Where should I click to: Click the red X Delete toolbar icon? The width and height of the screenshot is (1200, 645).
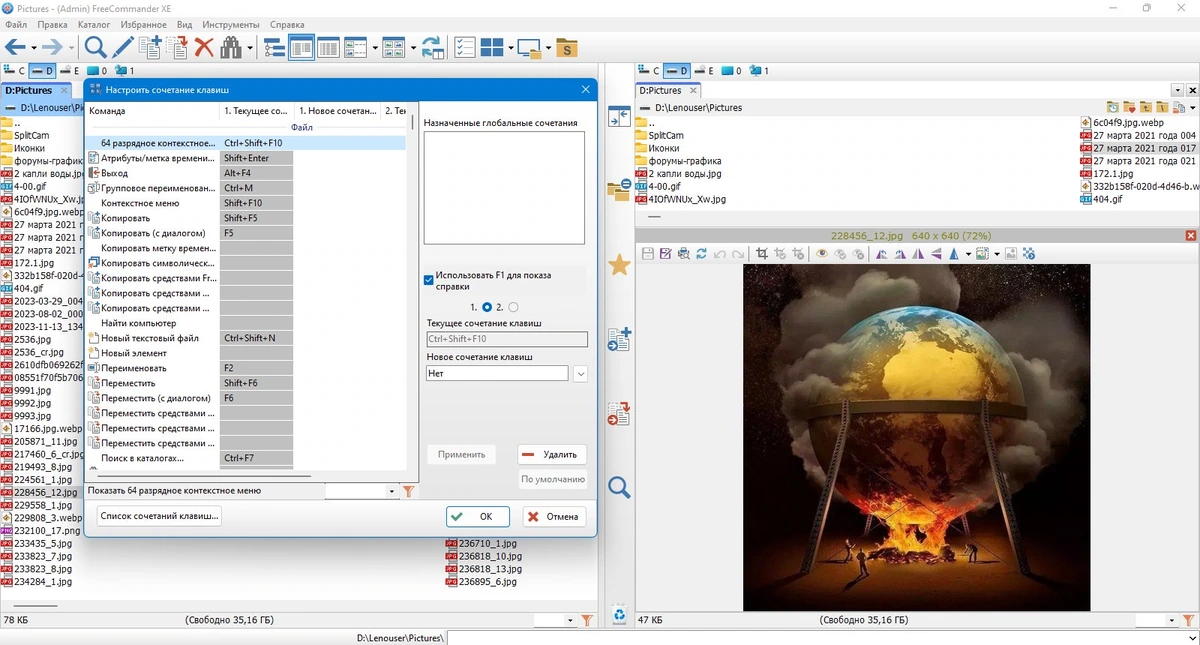[x=204, y=47]
